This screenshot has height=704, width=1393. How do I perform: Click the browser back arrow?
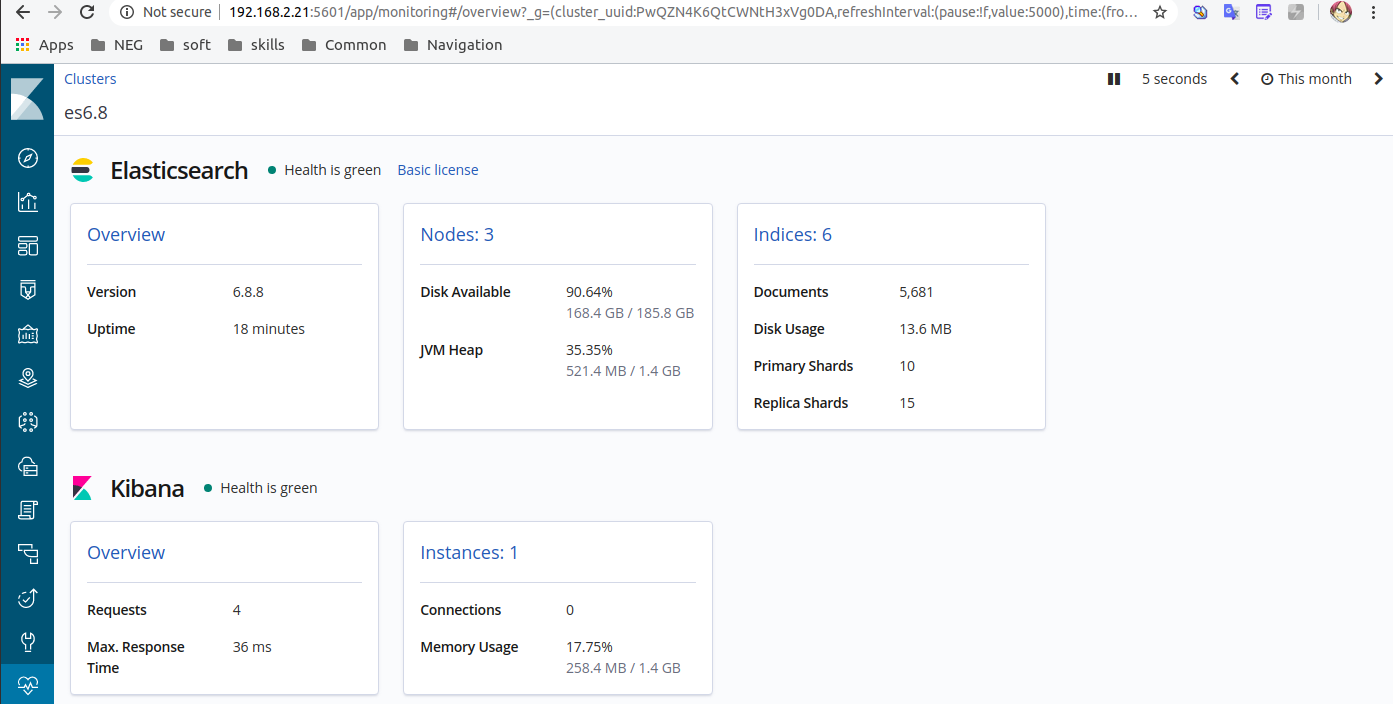pyautogui.click(x=23, y=12)
